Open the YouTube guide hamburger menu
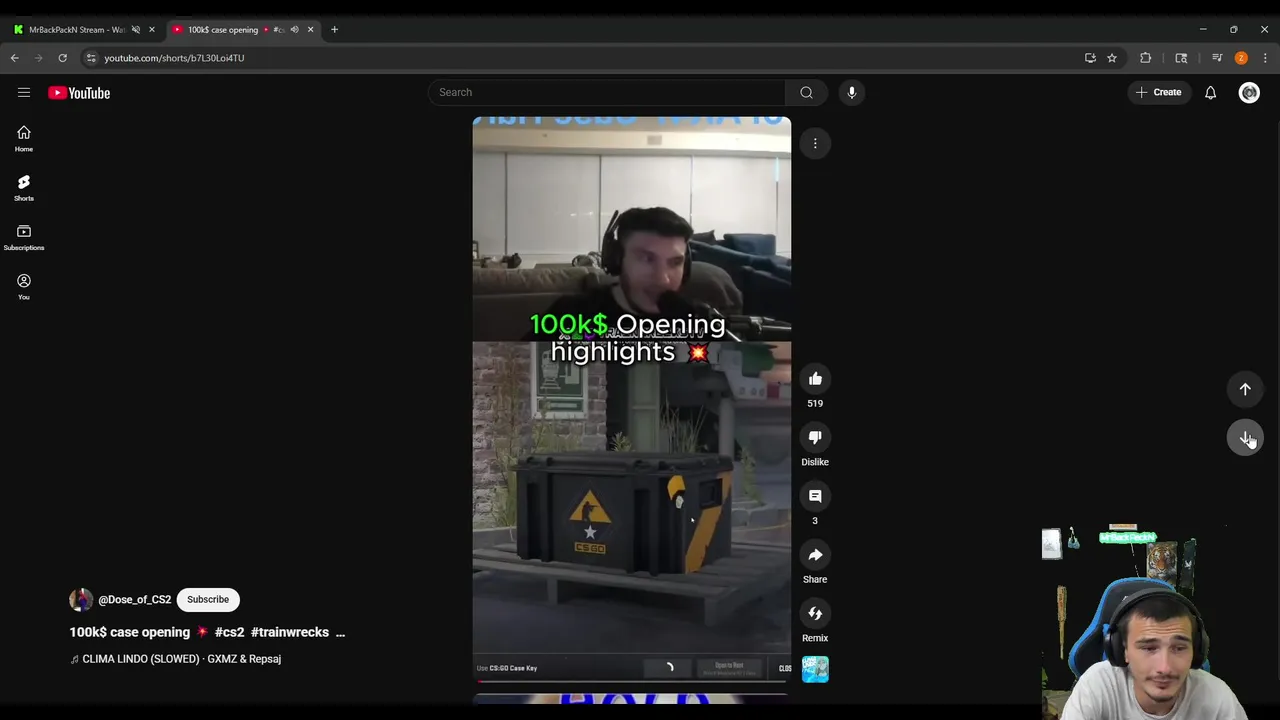1280x720 pixels. pos(24,92)
